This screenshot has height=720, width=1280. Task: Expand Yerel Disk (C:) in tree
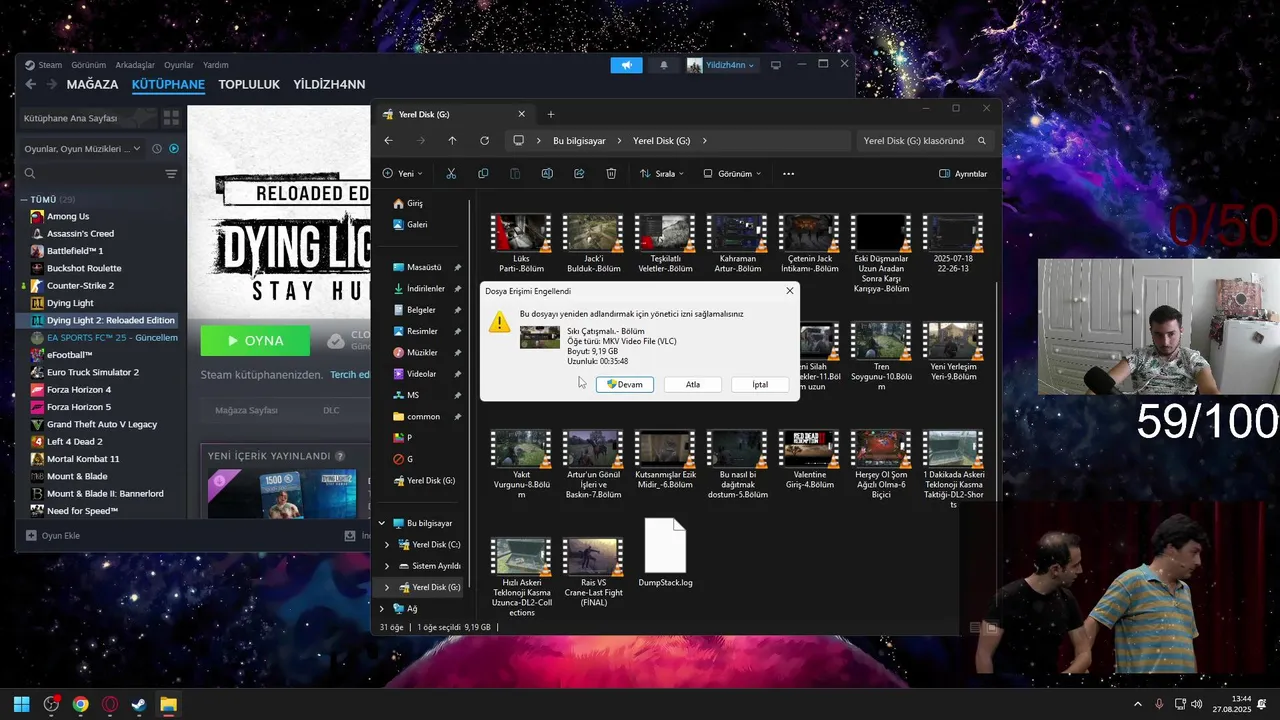tap(387, 544)
